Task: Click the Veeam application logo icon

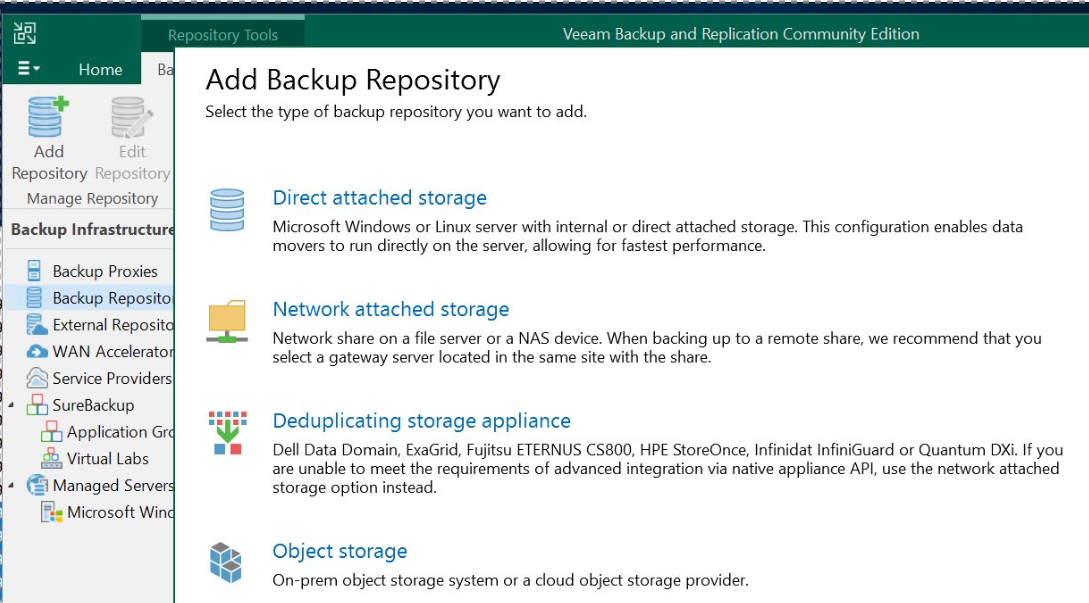Action: click(25, 34)
